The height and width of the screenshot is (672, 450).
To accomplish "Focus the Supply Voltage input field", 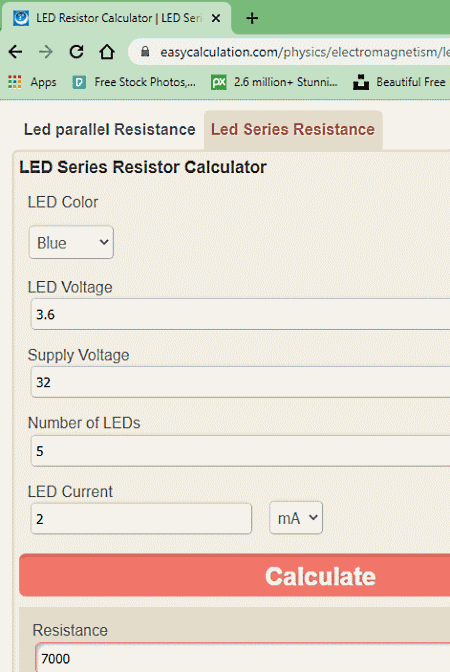I will click(x=240, y=382).
